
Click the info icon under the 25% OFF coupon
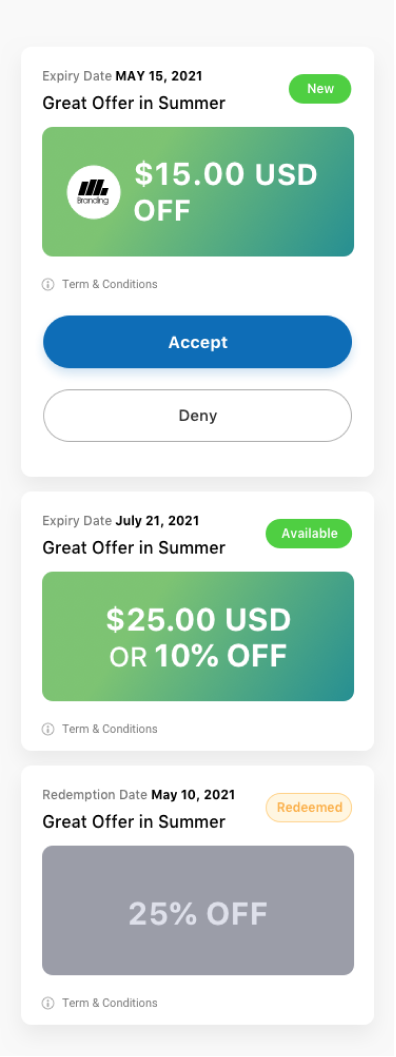pos(48,1003)
